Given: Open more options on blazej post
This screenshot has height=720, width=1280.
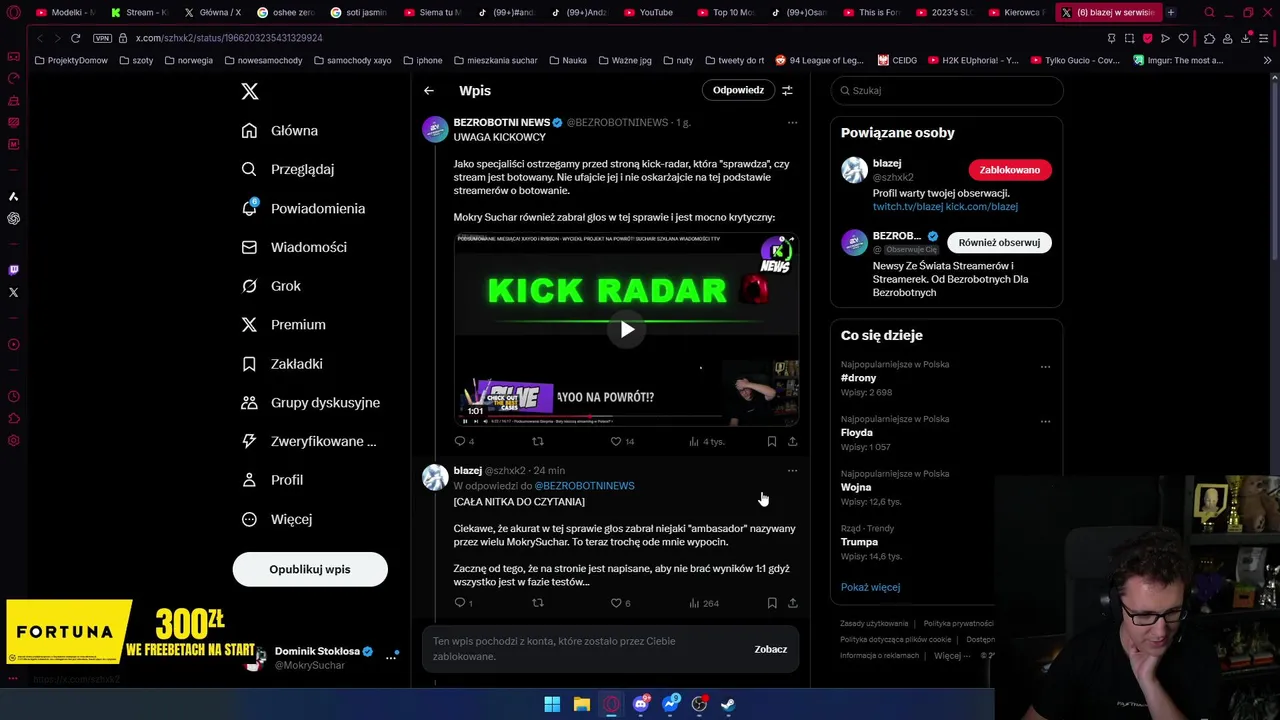Looking at the screenshot, I should (792, 470).
